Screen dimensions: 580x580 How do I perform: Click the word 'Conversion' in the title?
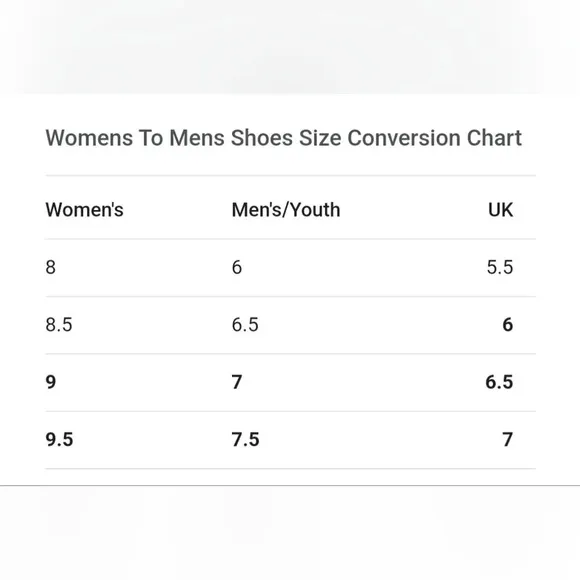pyautogui.click(x=404, y=138)
